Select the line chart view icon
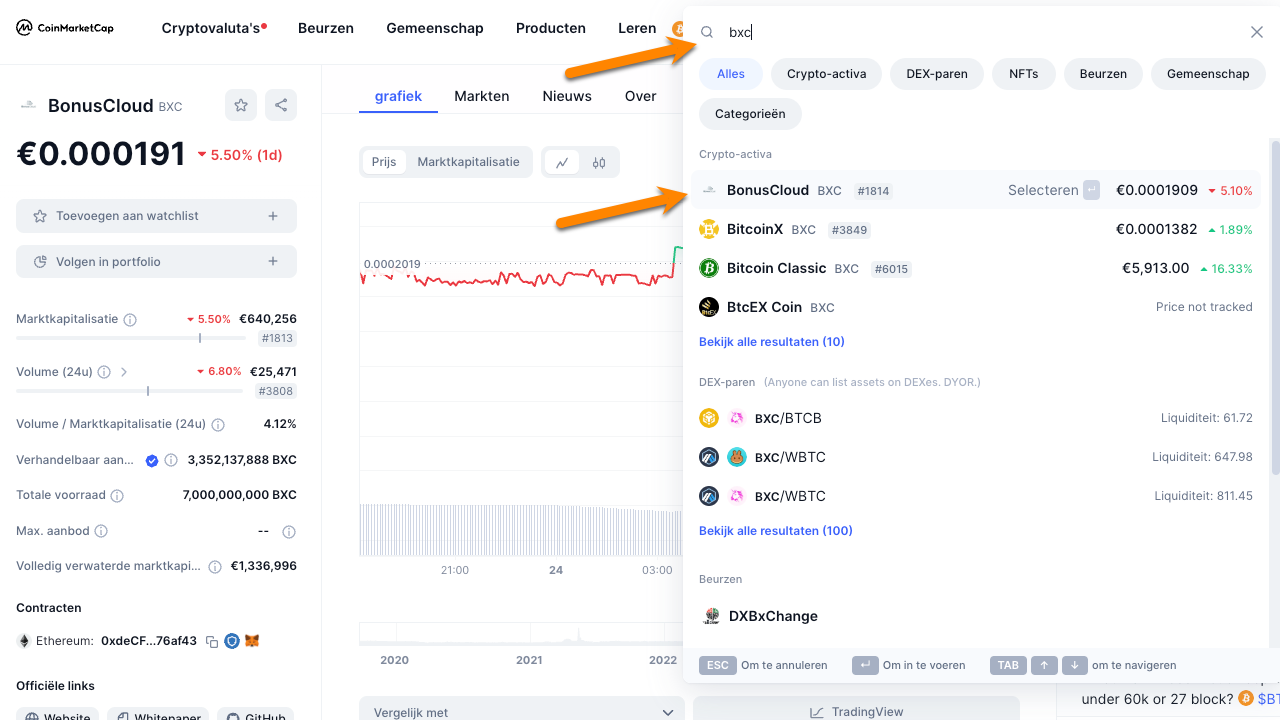1280x720 pixels. click(x=563, y=162)
